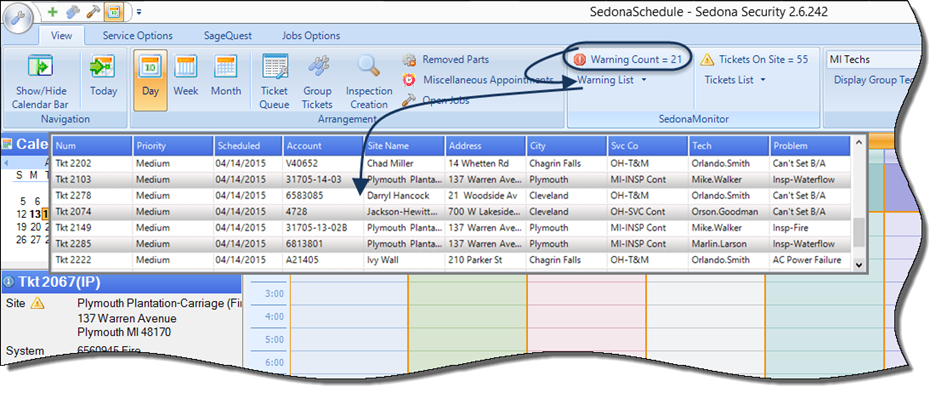936x393 pixels.
Task: Open the Ticket Queue
Action: pyautogui.click(x=275, y=81)
